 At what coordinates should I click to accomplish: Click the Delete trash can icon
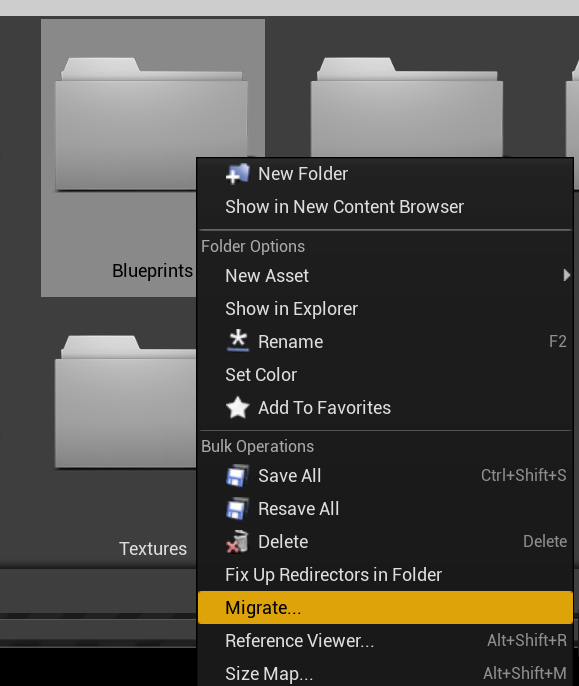click(238, 542)
